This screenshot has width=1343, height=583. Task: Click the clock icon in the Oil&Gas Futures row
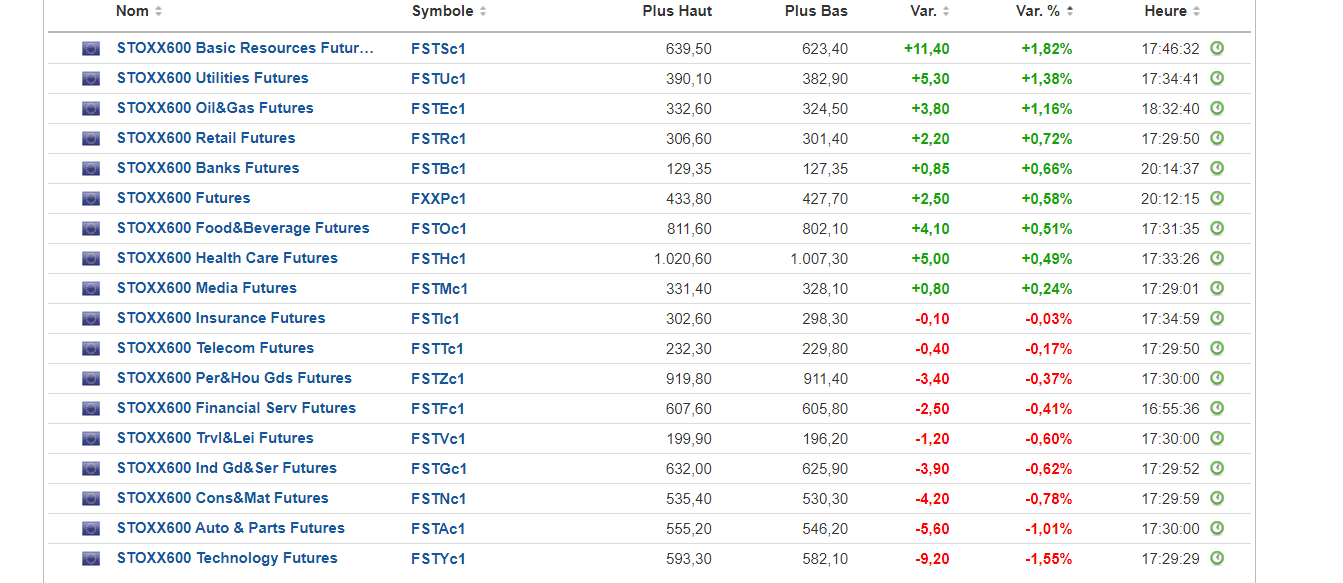[1217, 108]
